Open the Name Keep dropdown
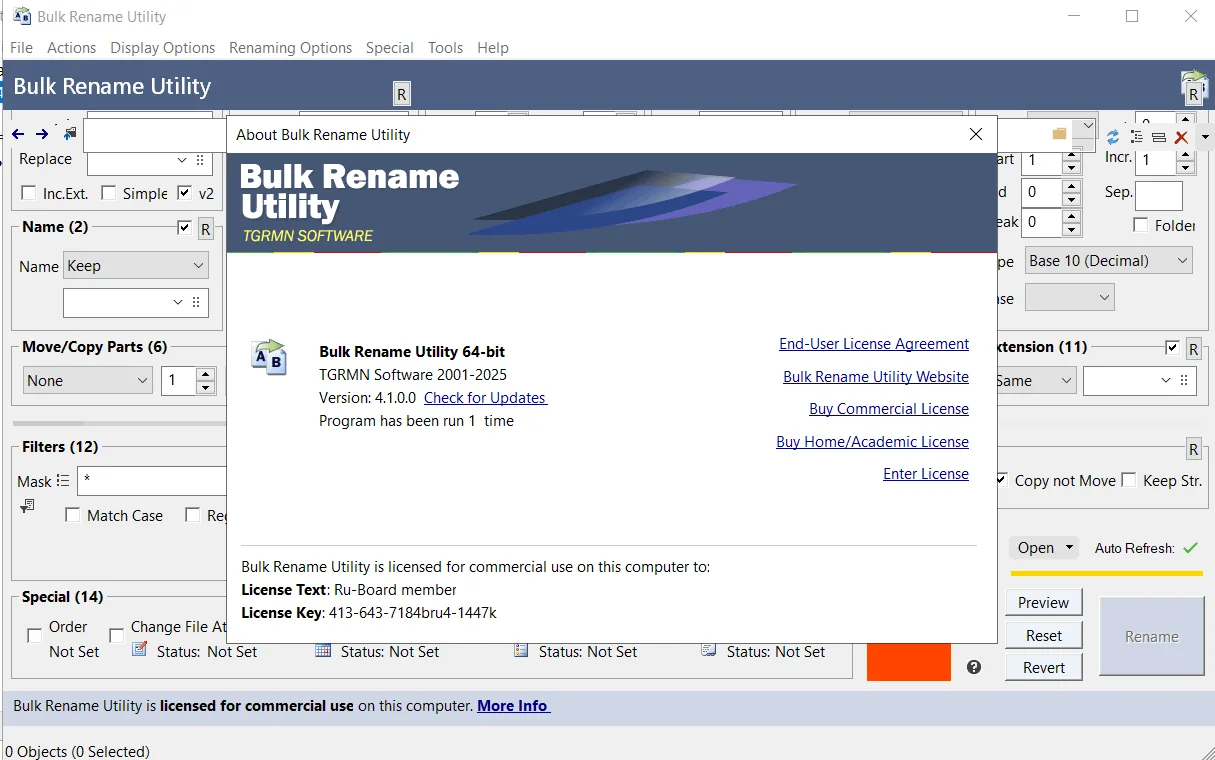The image size is (1215, 760). (136, 266)
